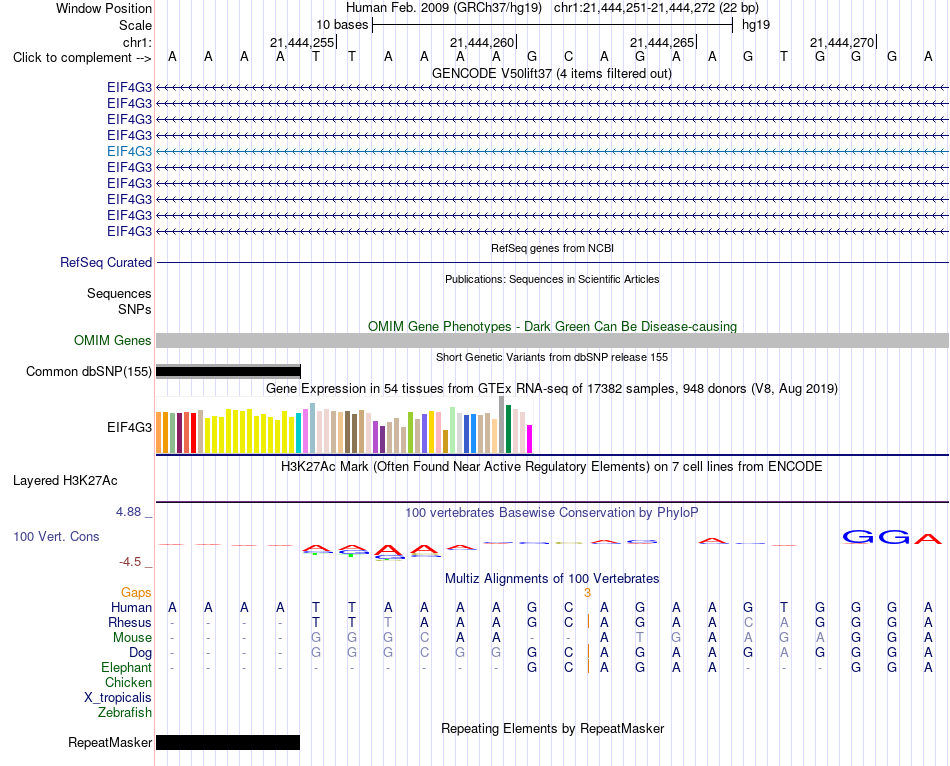Click the green OMIM Gene Phenotypes title
The width and height of the screenshot is (950, 766).
(552, 326)
